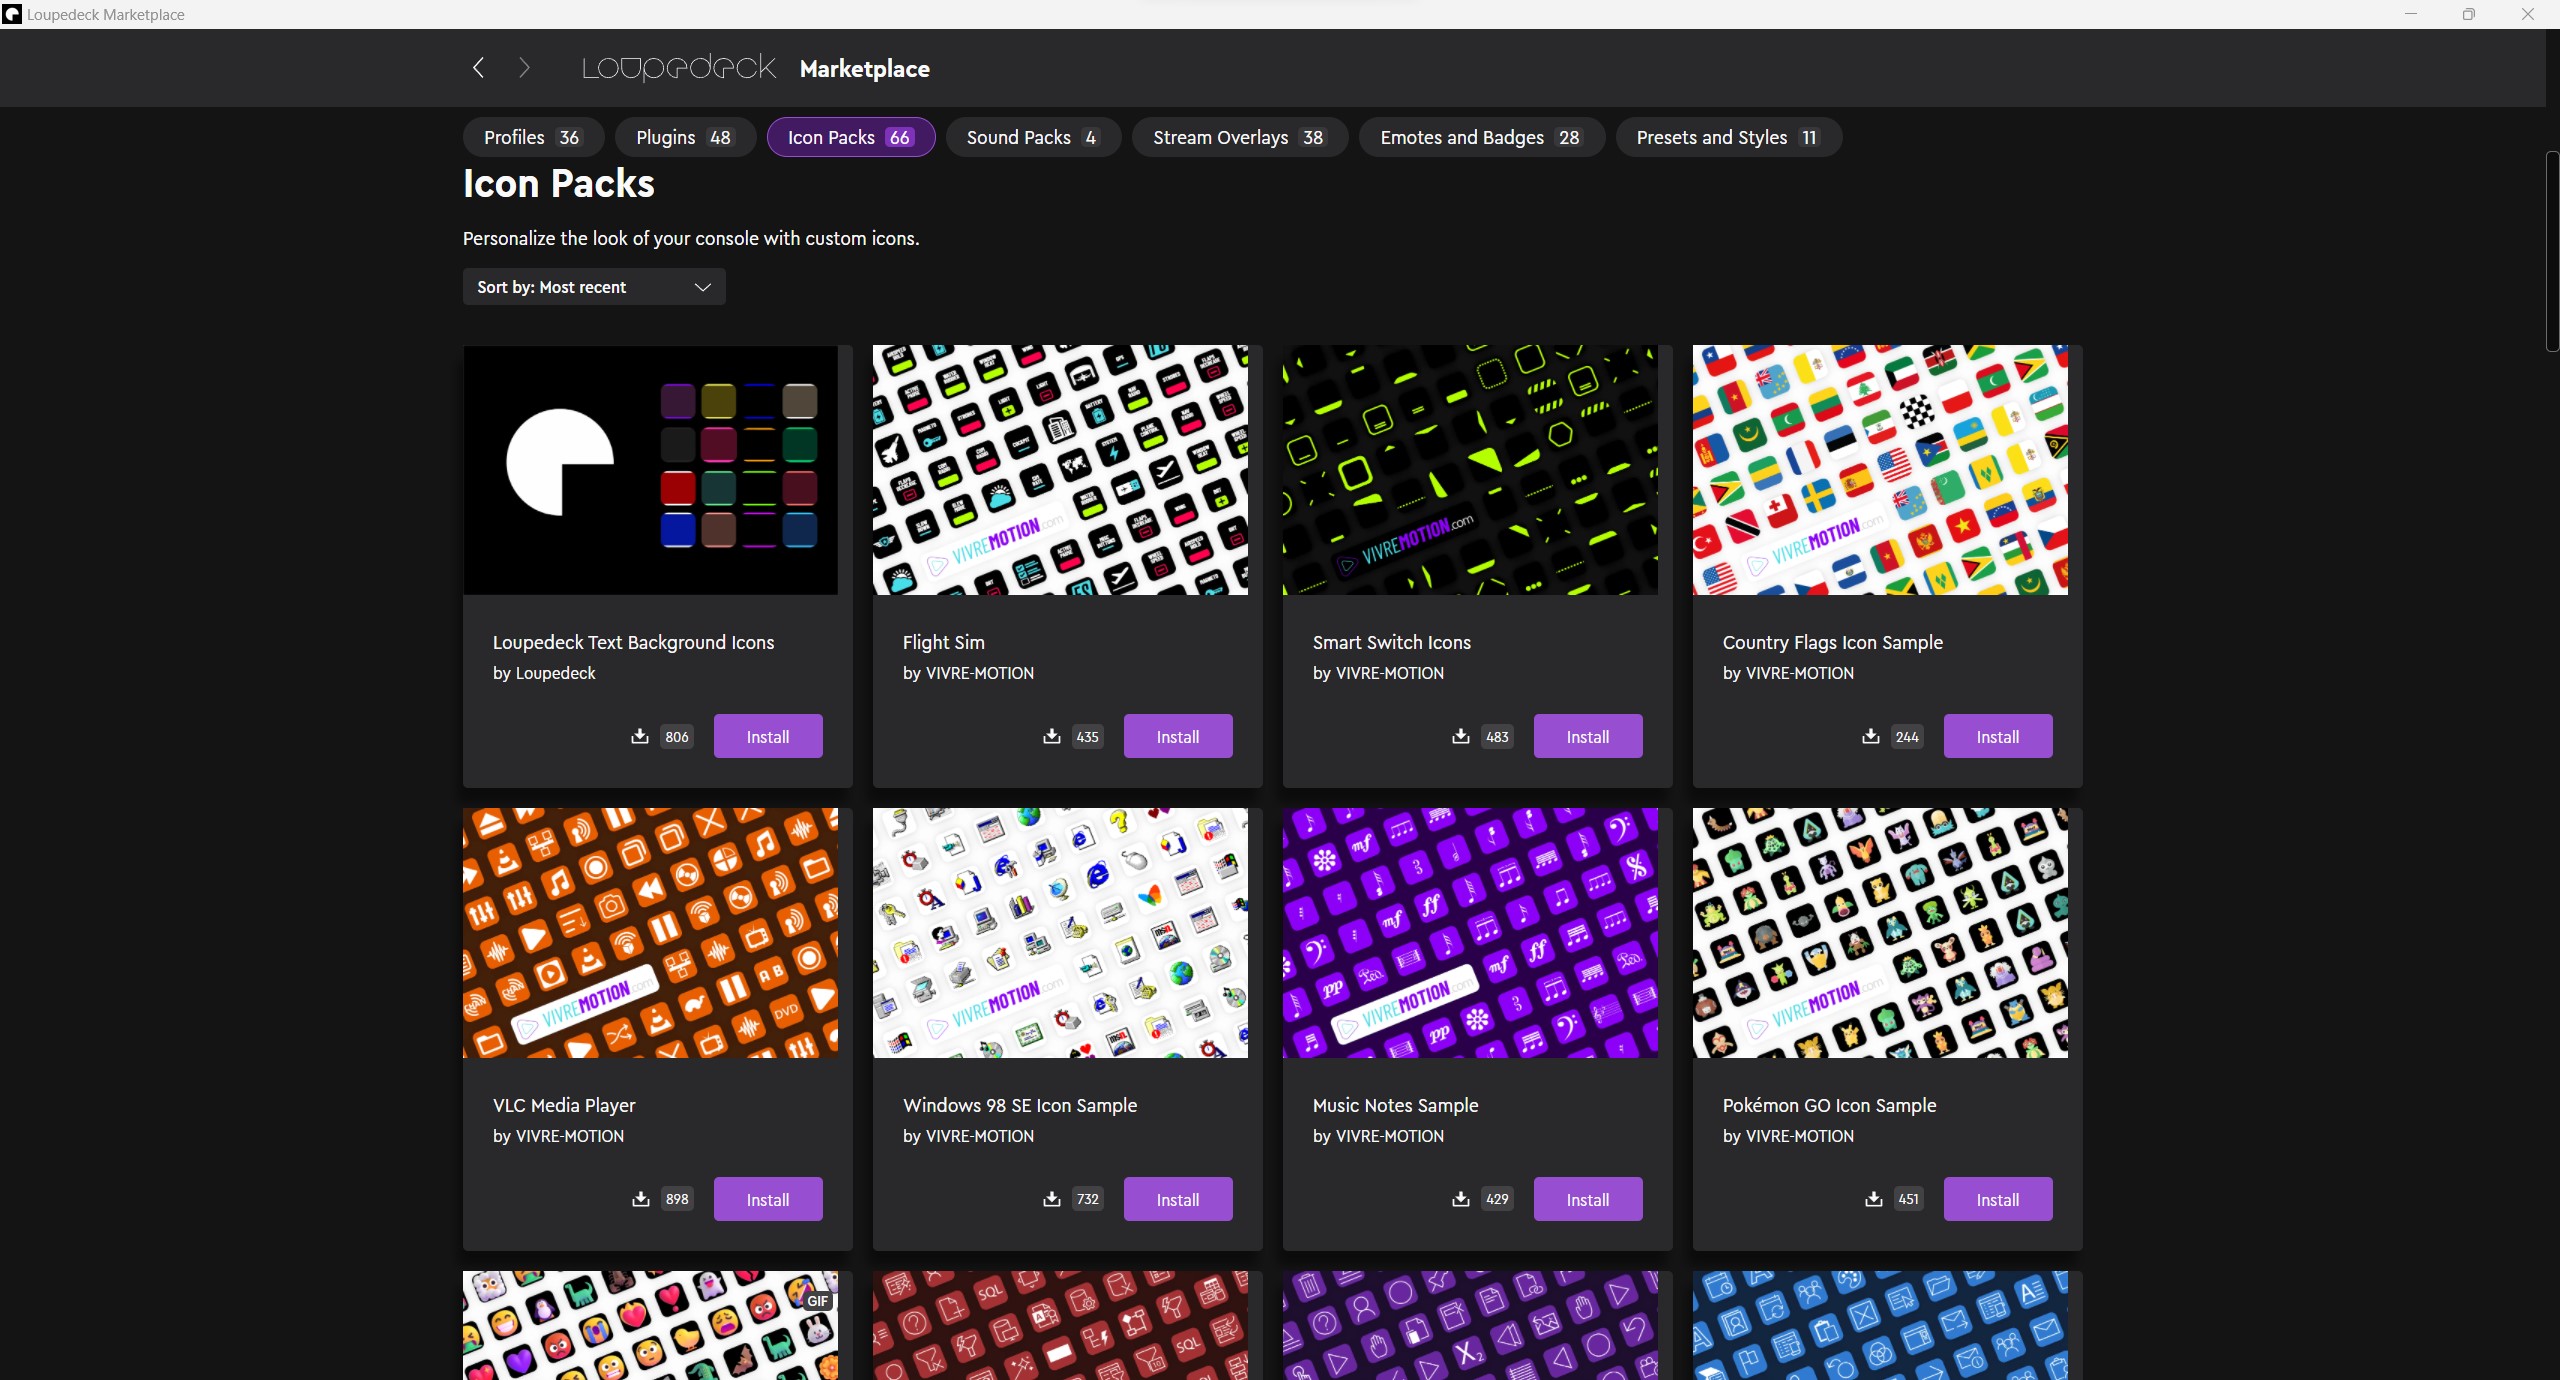Install Loupedeck Text Background Icons

[768, 737]
